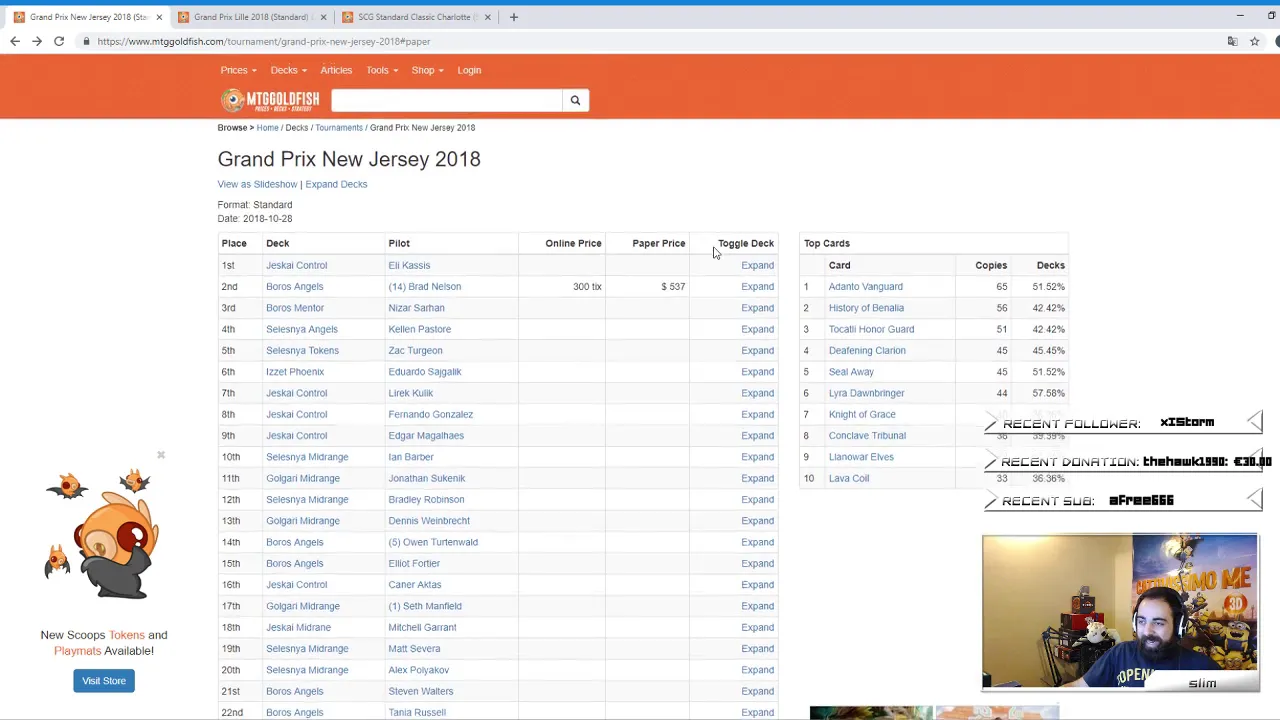Expand Ian Barber's 10th place deck
The width and height of the screenshot is (1280, 720).
757,457
